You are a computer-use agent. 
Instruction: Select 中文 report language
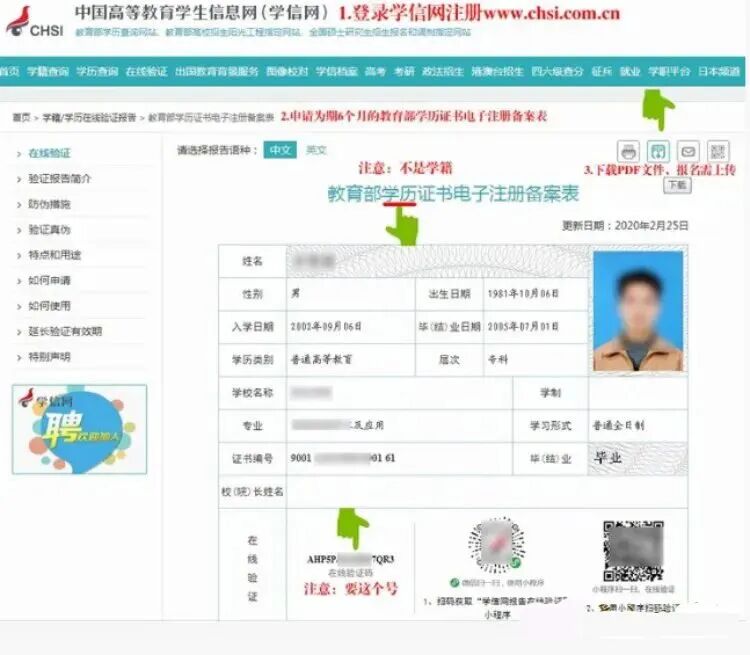pos(280,150)
